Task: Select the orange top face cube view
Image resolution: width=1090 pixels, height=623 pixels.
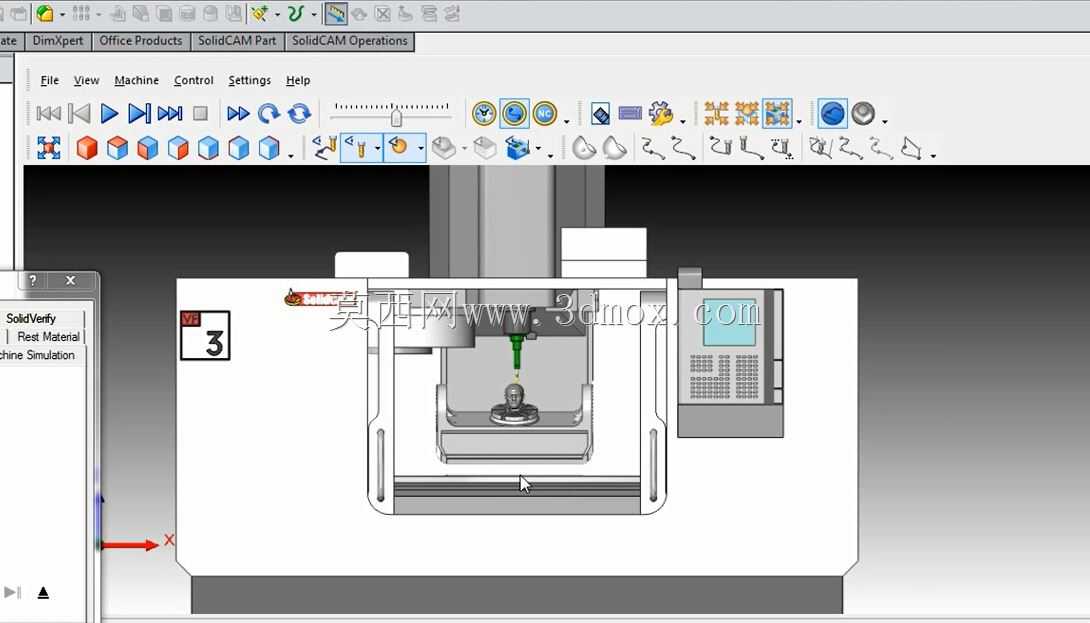Action: point(117,148)
